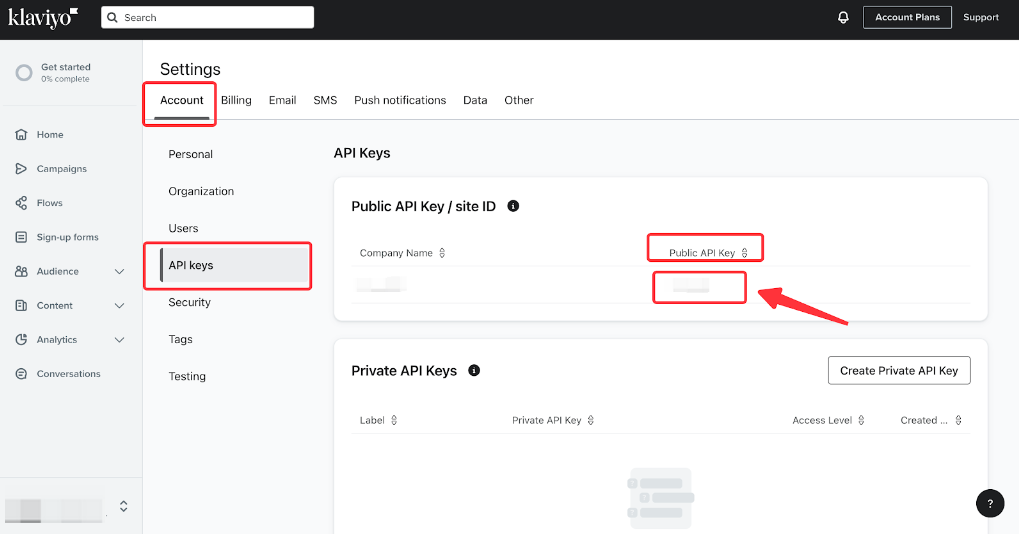Screen dimensions: 1019x541
Task: Click the Analytics pie chart icon
Action: [21, 339]
